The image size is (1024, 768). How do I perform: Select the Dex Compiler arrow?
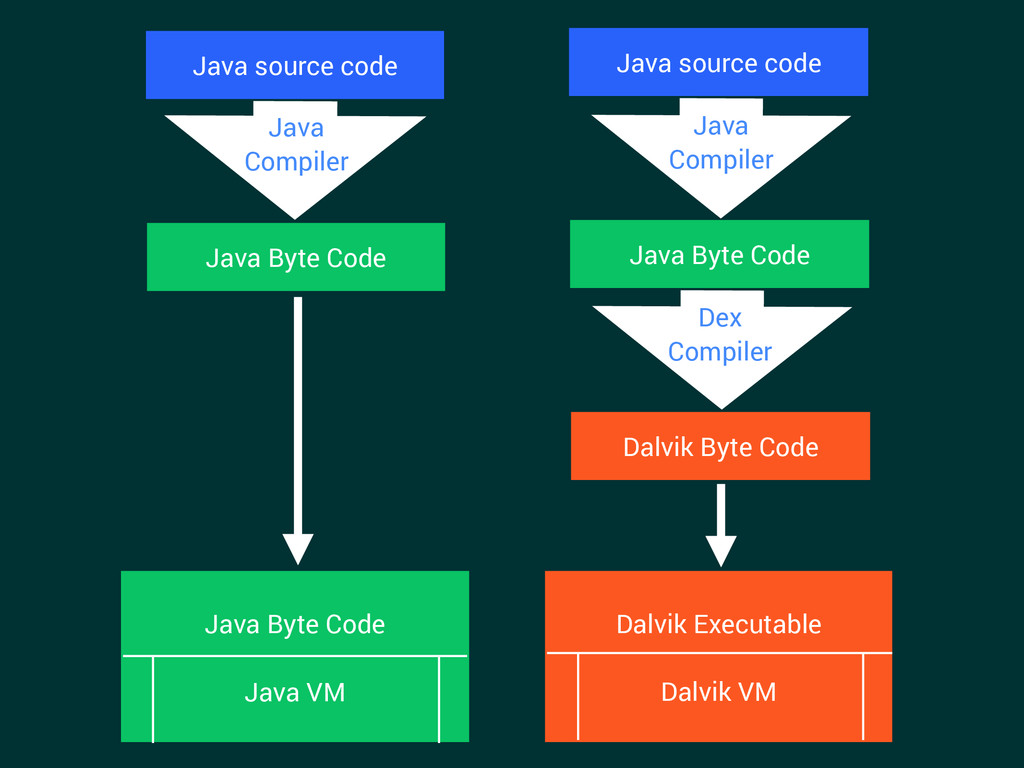coord(722,350)
